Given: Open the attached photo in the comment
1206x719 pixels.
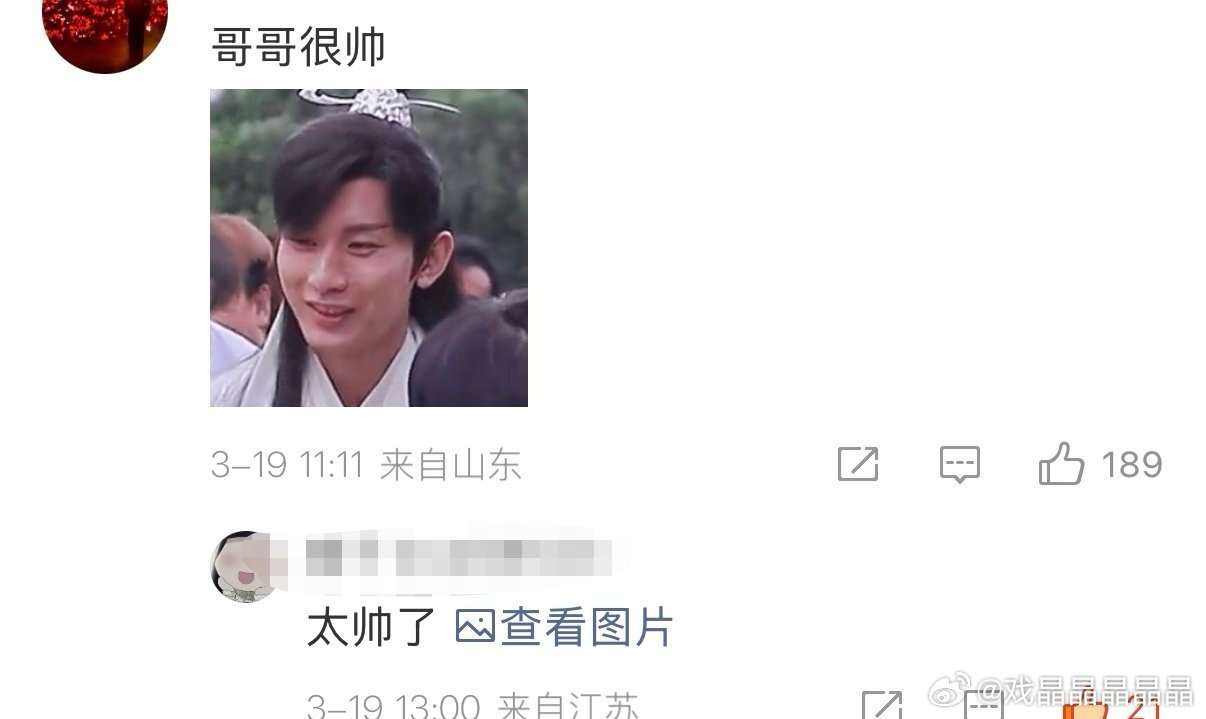Looking at the screenshot, I should (369, 248).
